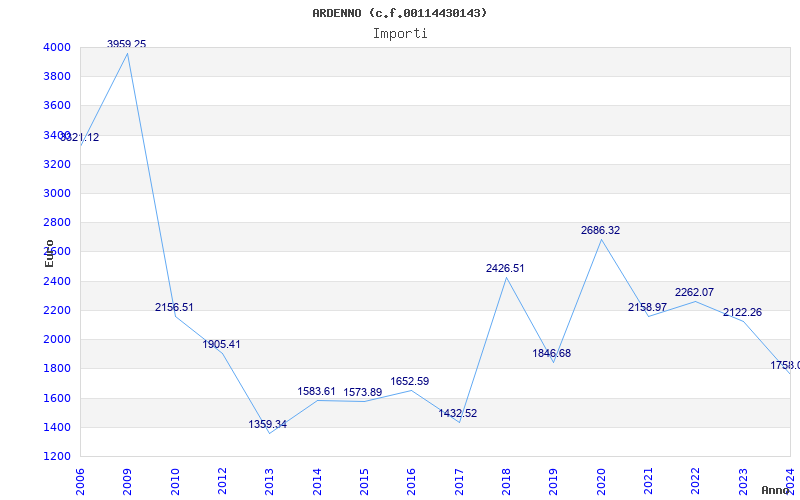Click the 1905.41 data label
800x500 pixels.
click(x=221, y=344)
